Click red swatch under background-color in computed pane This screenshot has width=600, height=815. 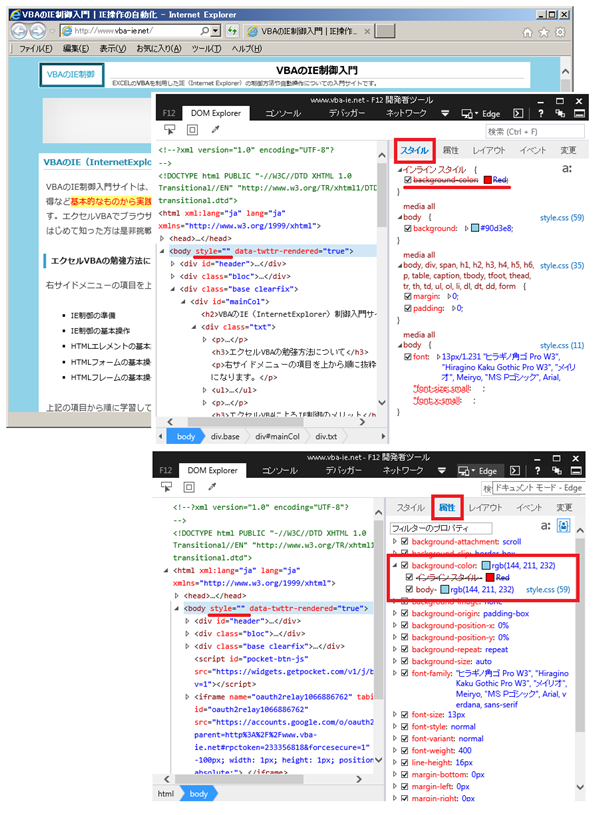coord(490,577)
